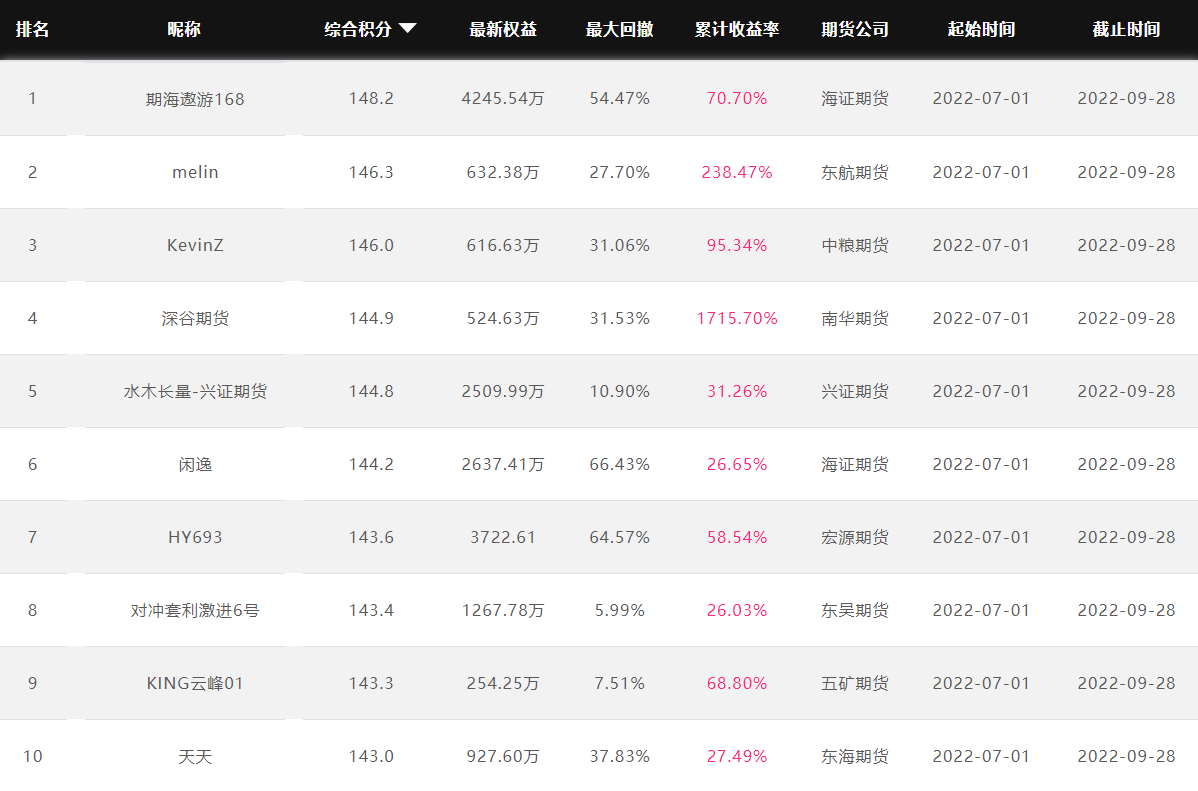Screen dimensions: 1198x791
Task: Click equity value 616.63万
Action: point(503,245)
